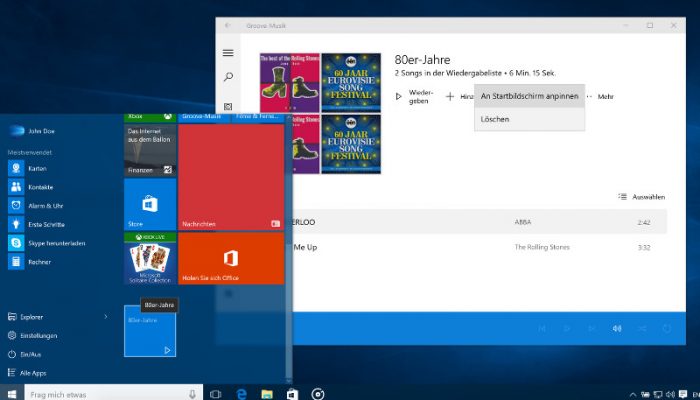Toggle repeat in the Groove playback bar
700x400 pixels.
[667, 329]
